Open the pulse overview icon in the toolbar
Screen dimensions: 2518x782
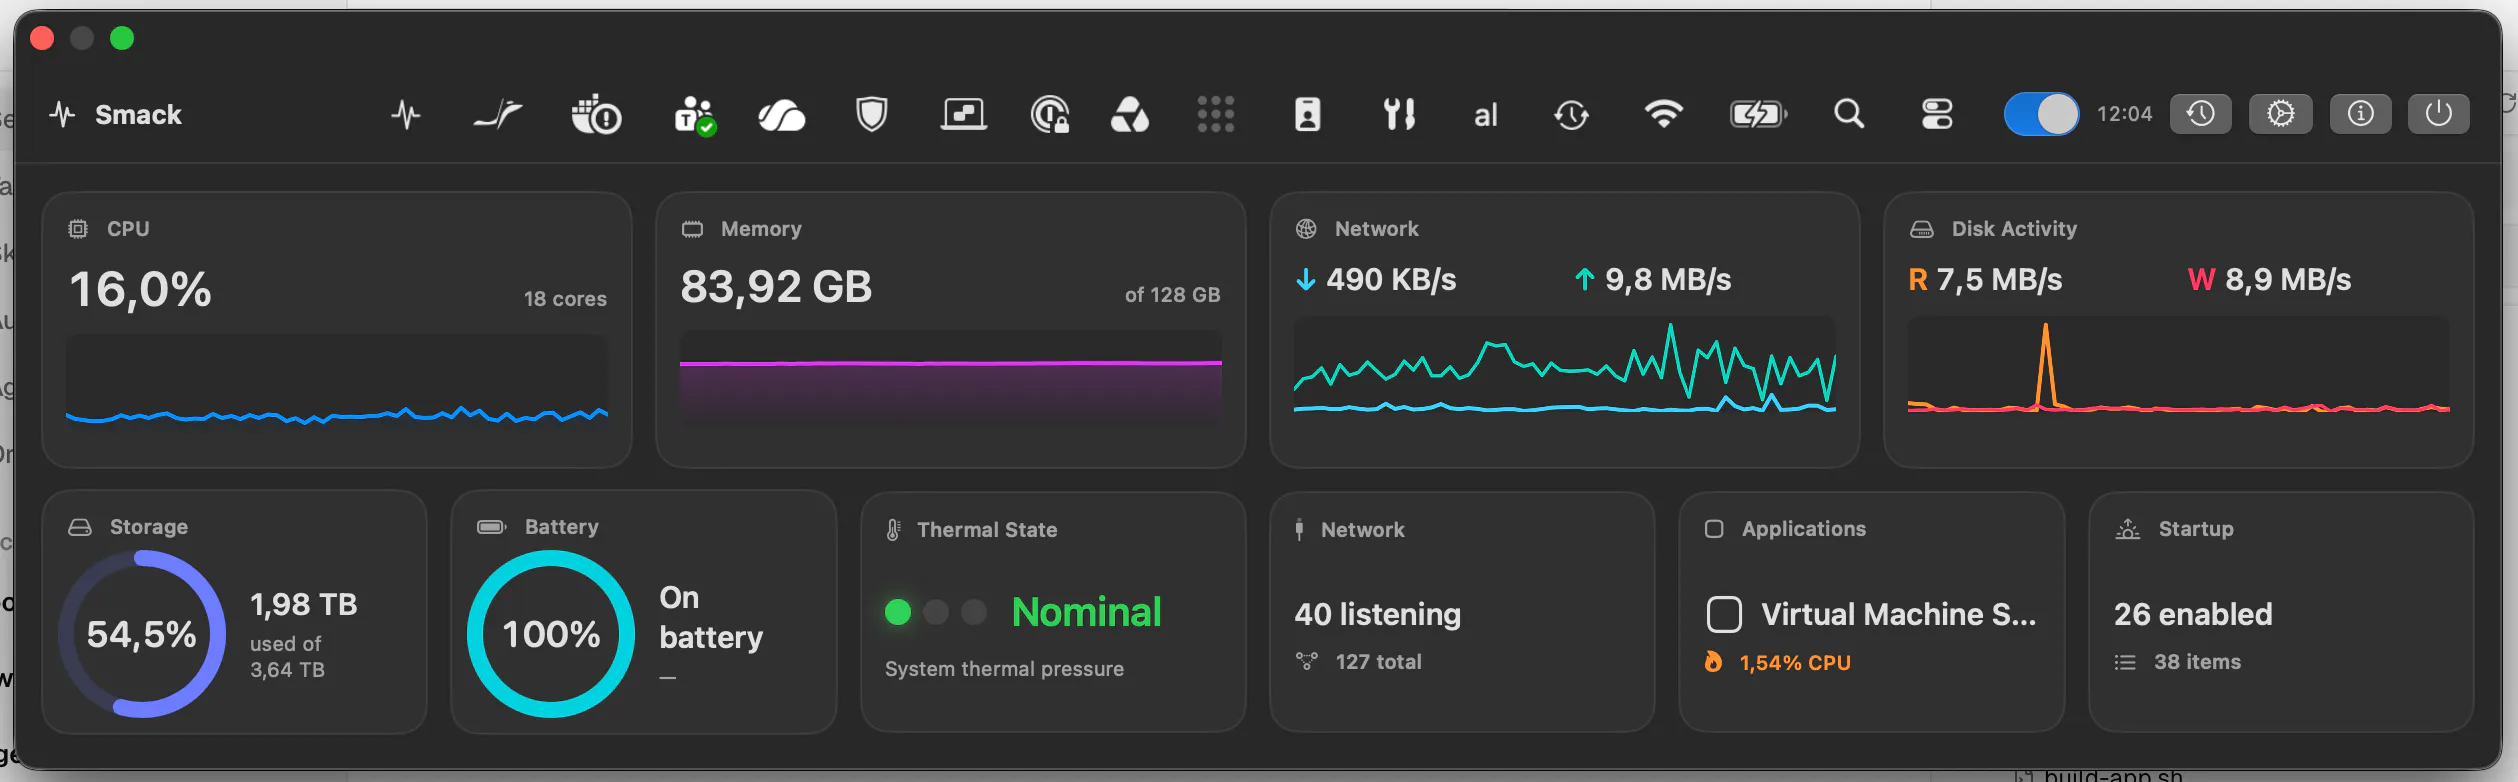(x=405, y=115)
